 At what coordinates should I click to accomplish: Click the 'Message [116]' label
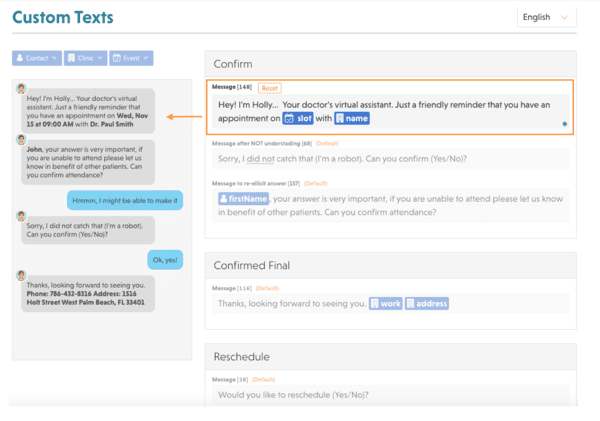(232, 288)
